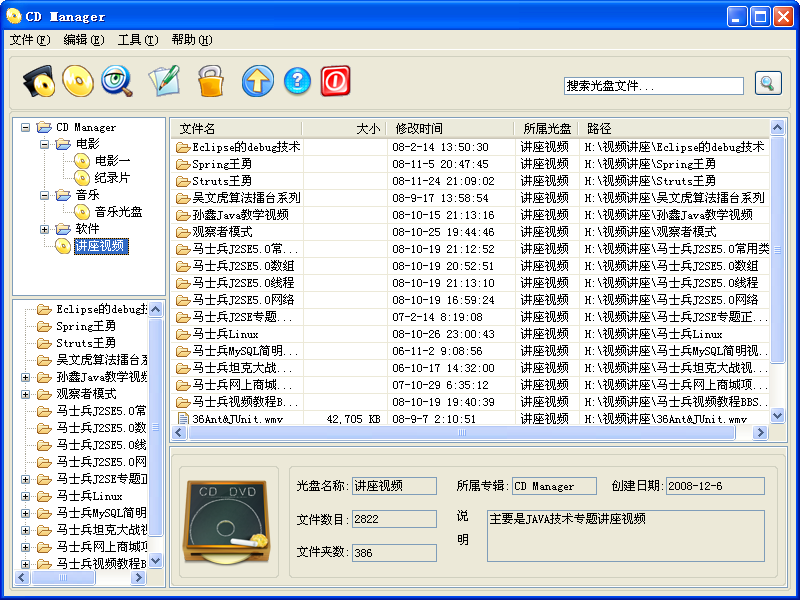Click the file list vertical scrollbar thumb
Image resolution: width=800 pixels, height=600 pixels.
coord(777,249)
